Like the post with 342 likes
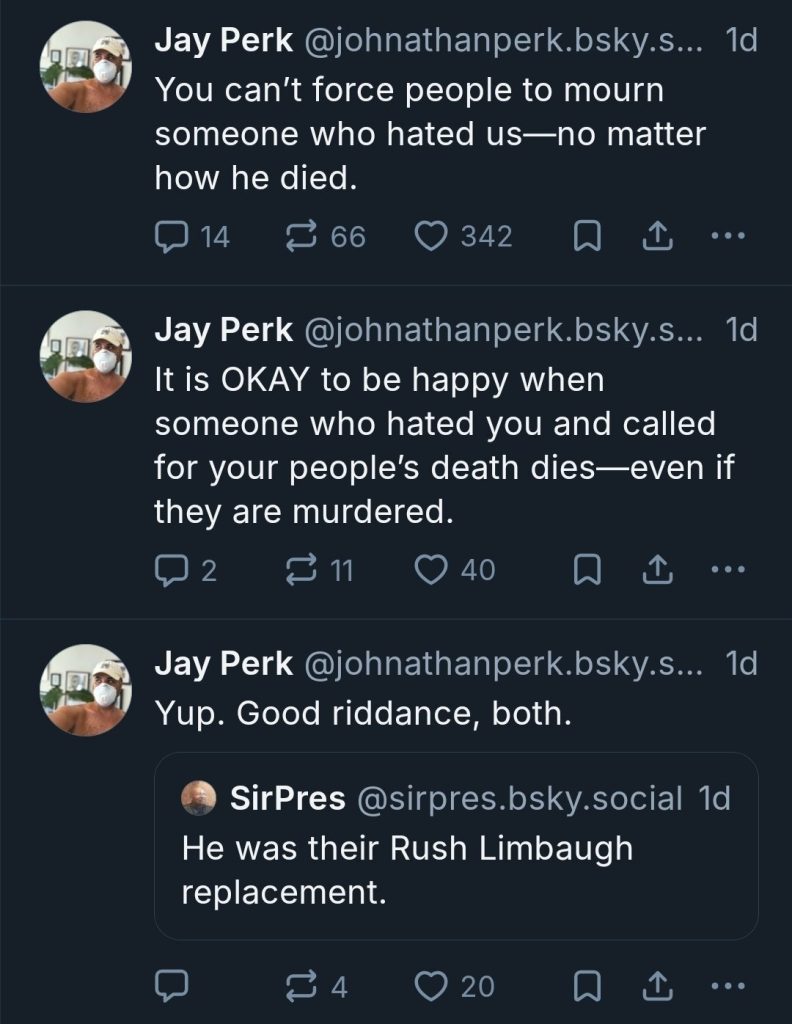The height and width of the screenshot is (1024, 792). [x=430, y=237]
